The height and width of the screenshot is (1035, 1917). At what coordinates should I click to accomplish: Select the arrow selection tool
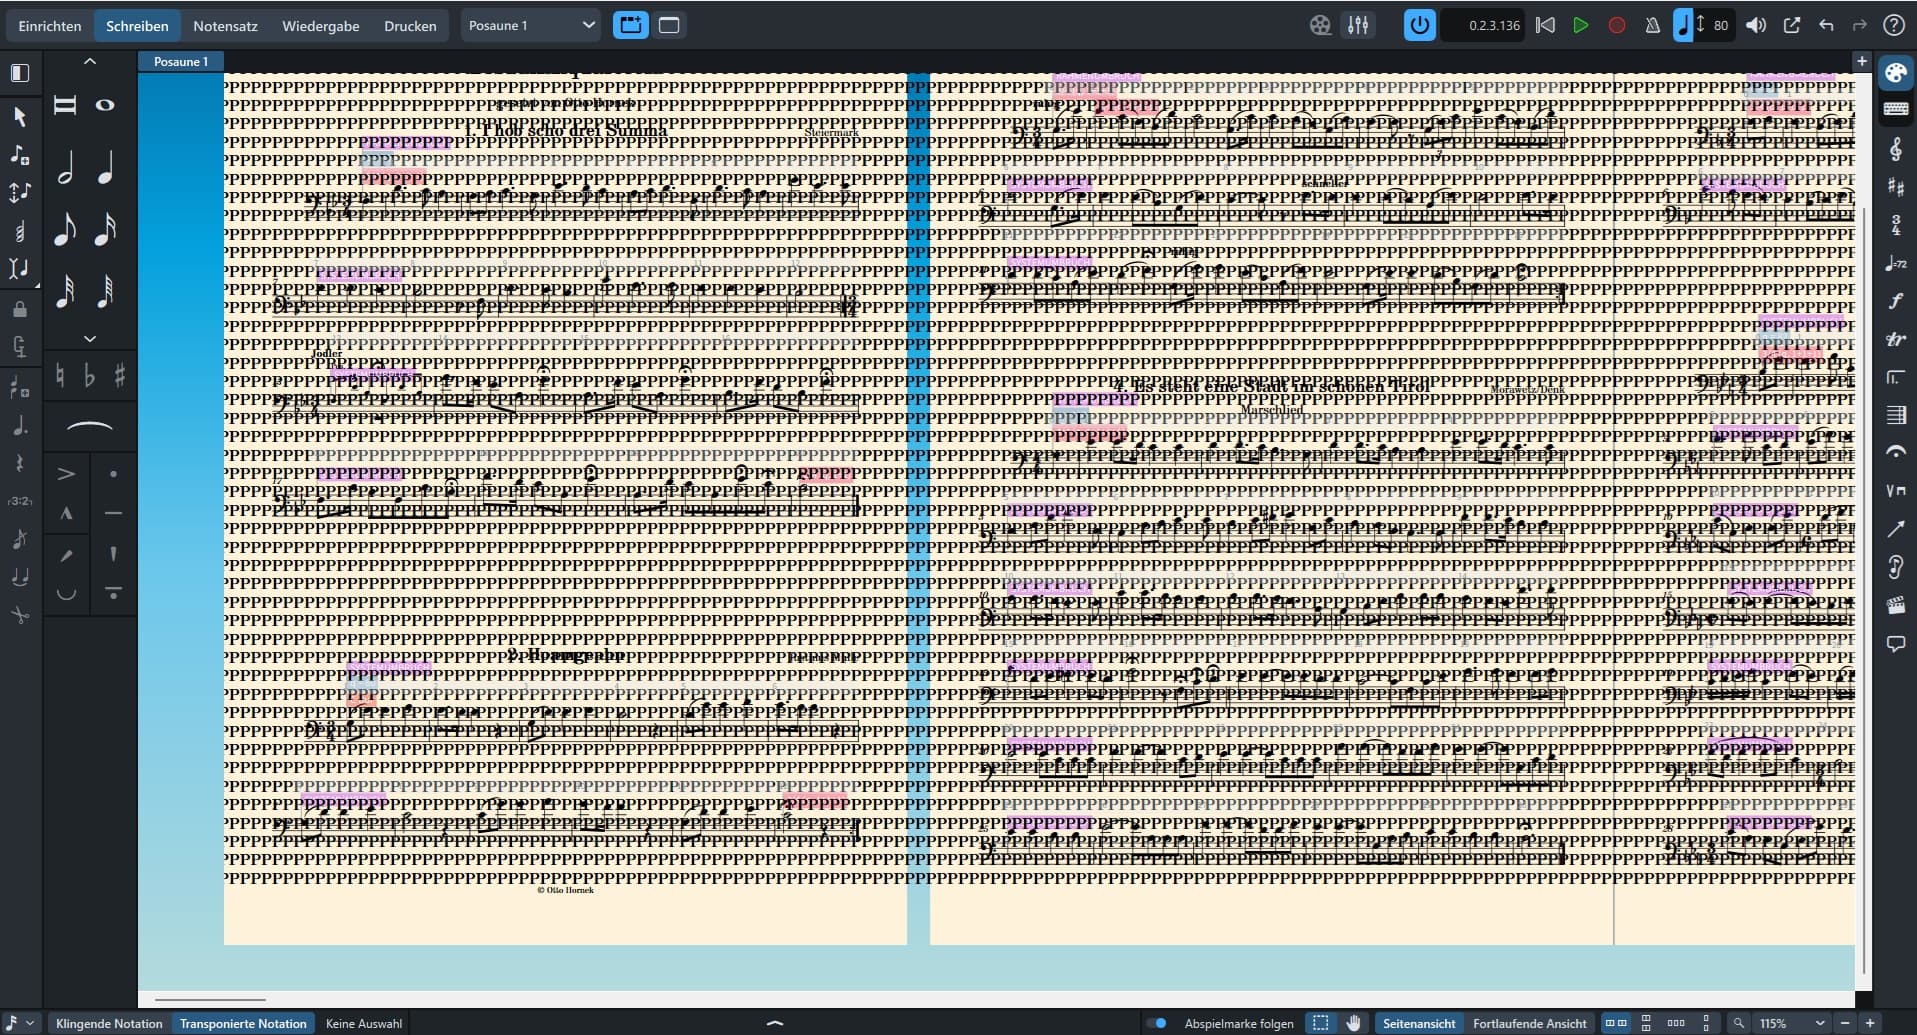coord(19,117)
